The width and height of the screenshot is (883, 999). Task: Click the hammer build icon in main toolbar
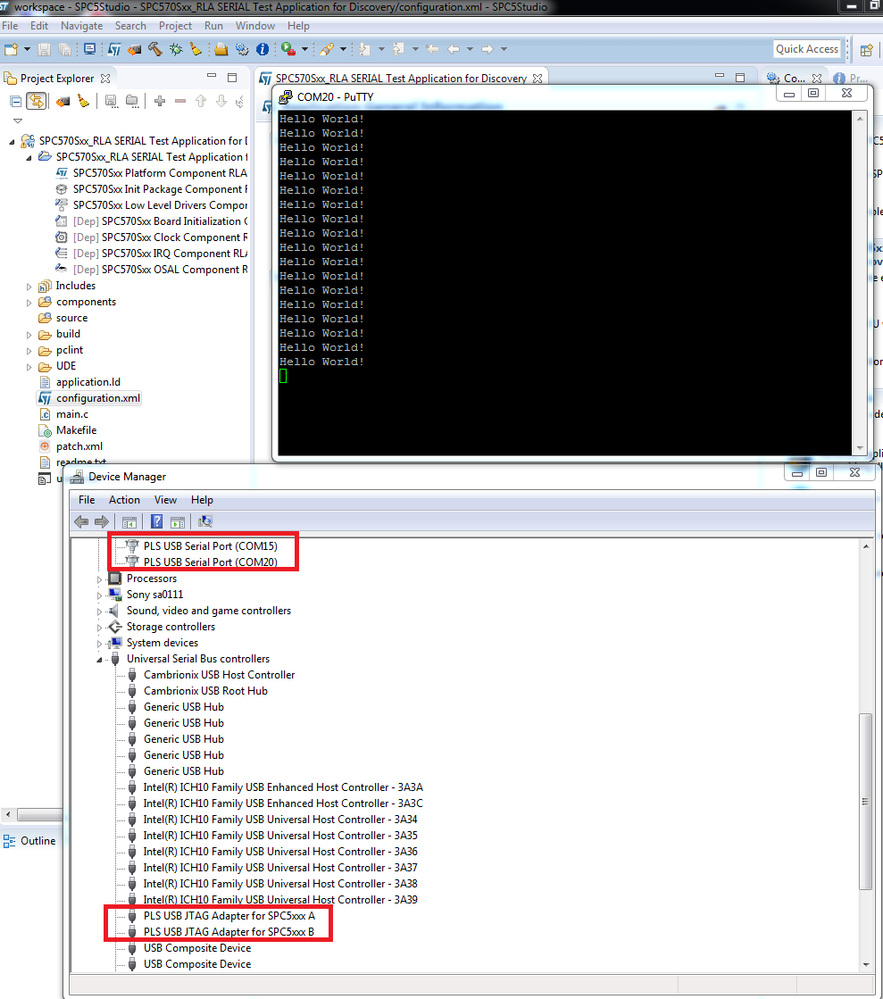(155, 49)
